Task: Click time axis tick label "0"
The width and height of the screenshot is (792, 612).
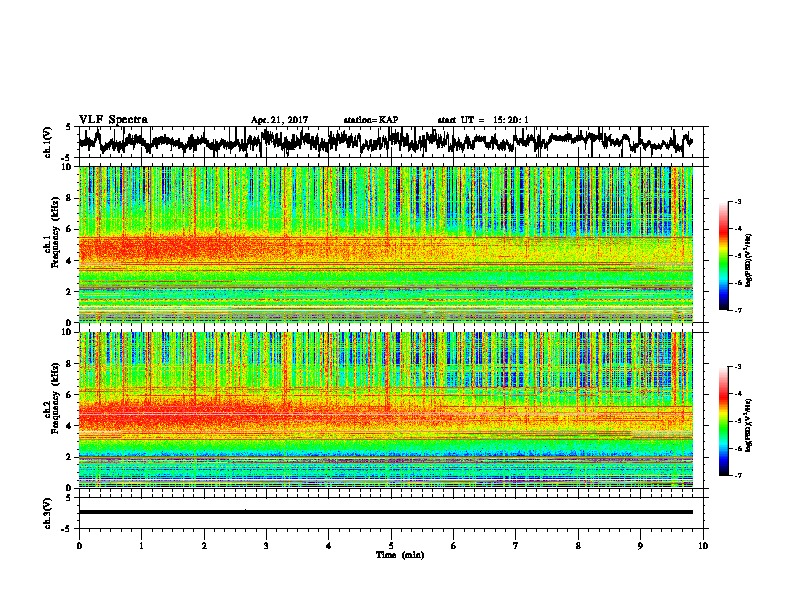Action: pyautogui.click(x=79, y=546)
